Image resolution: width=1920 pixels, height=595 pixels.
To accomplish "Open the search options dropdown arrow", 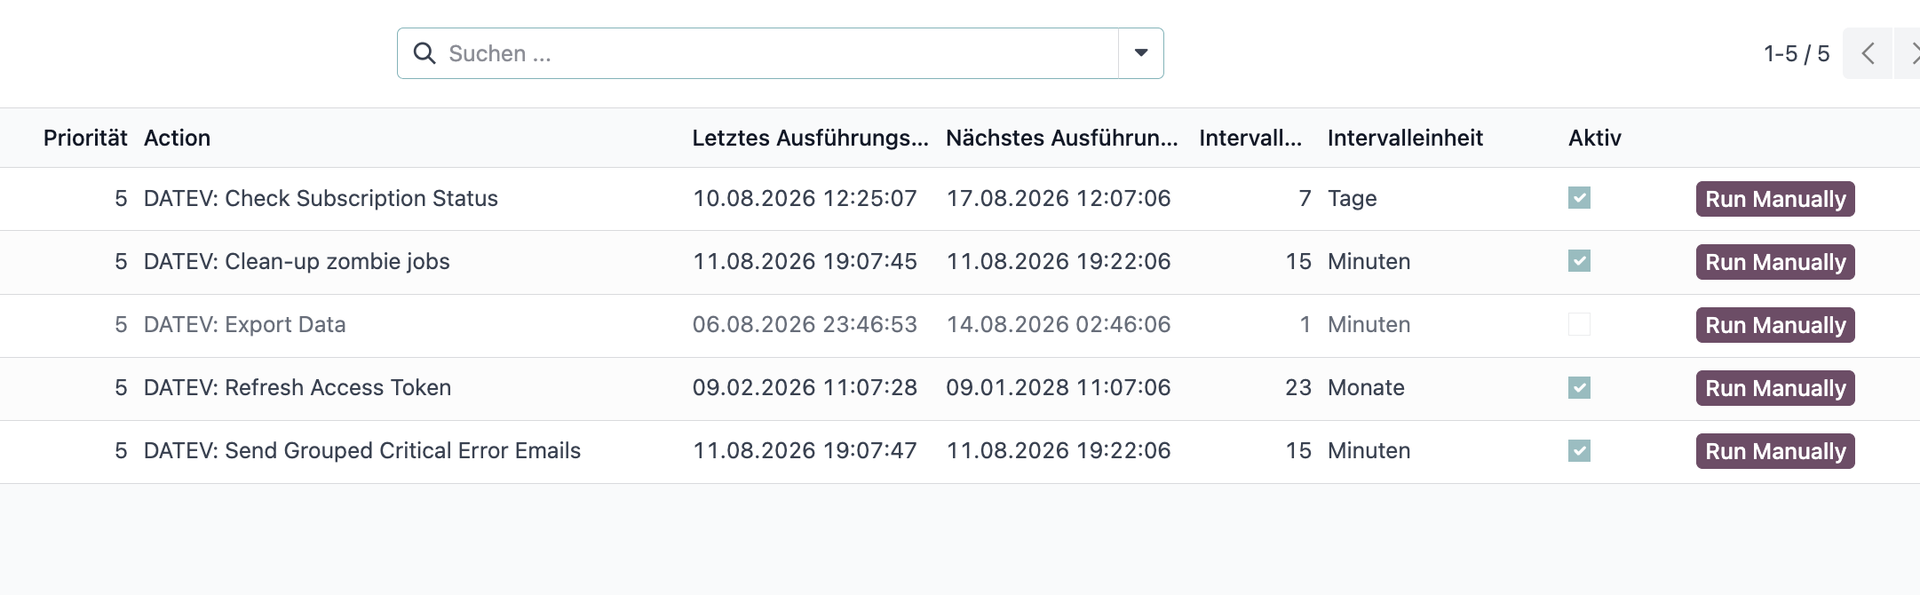I will point(1141,53).
